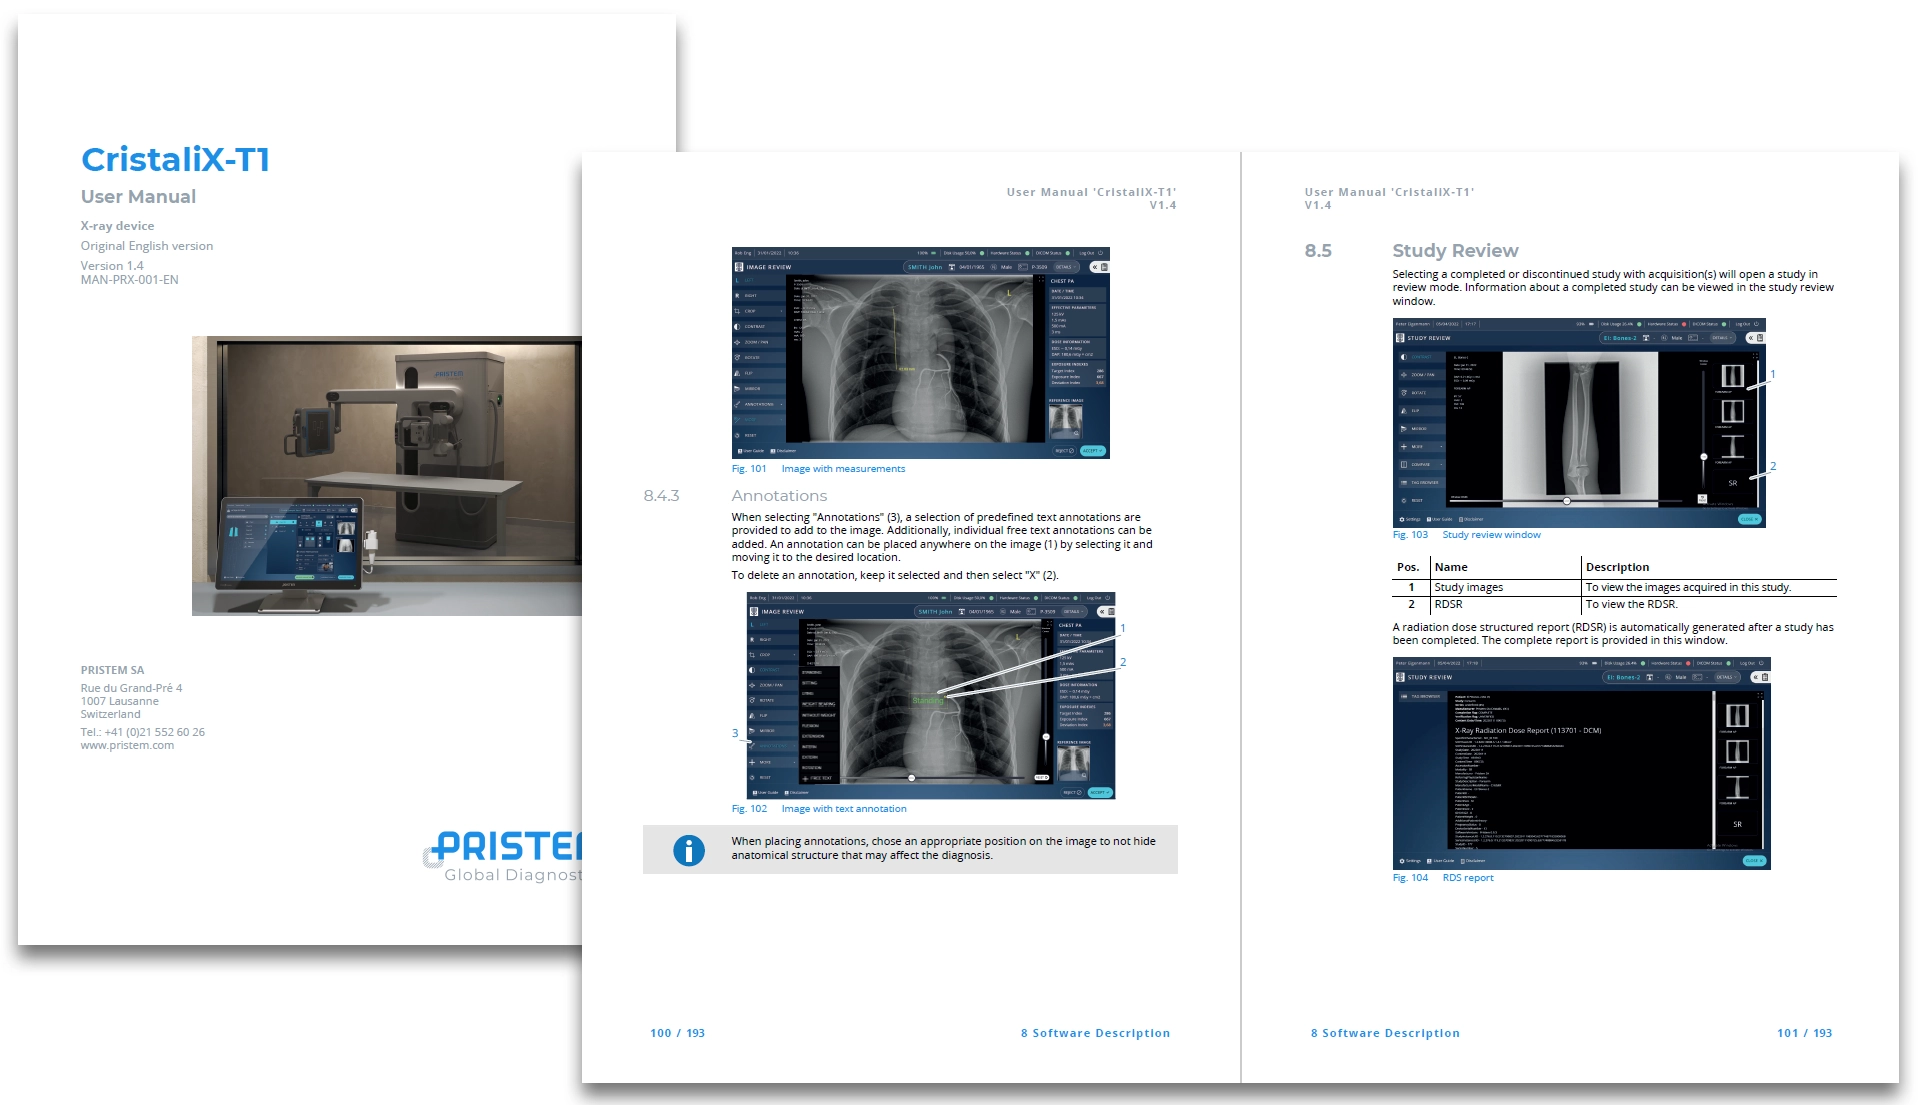The height and width of the screenshot is (1105, 1920).
Task: Open the Details dropdown in Fig. 102 screenshot
Action: [1073, 612]
